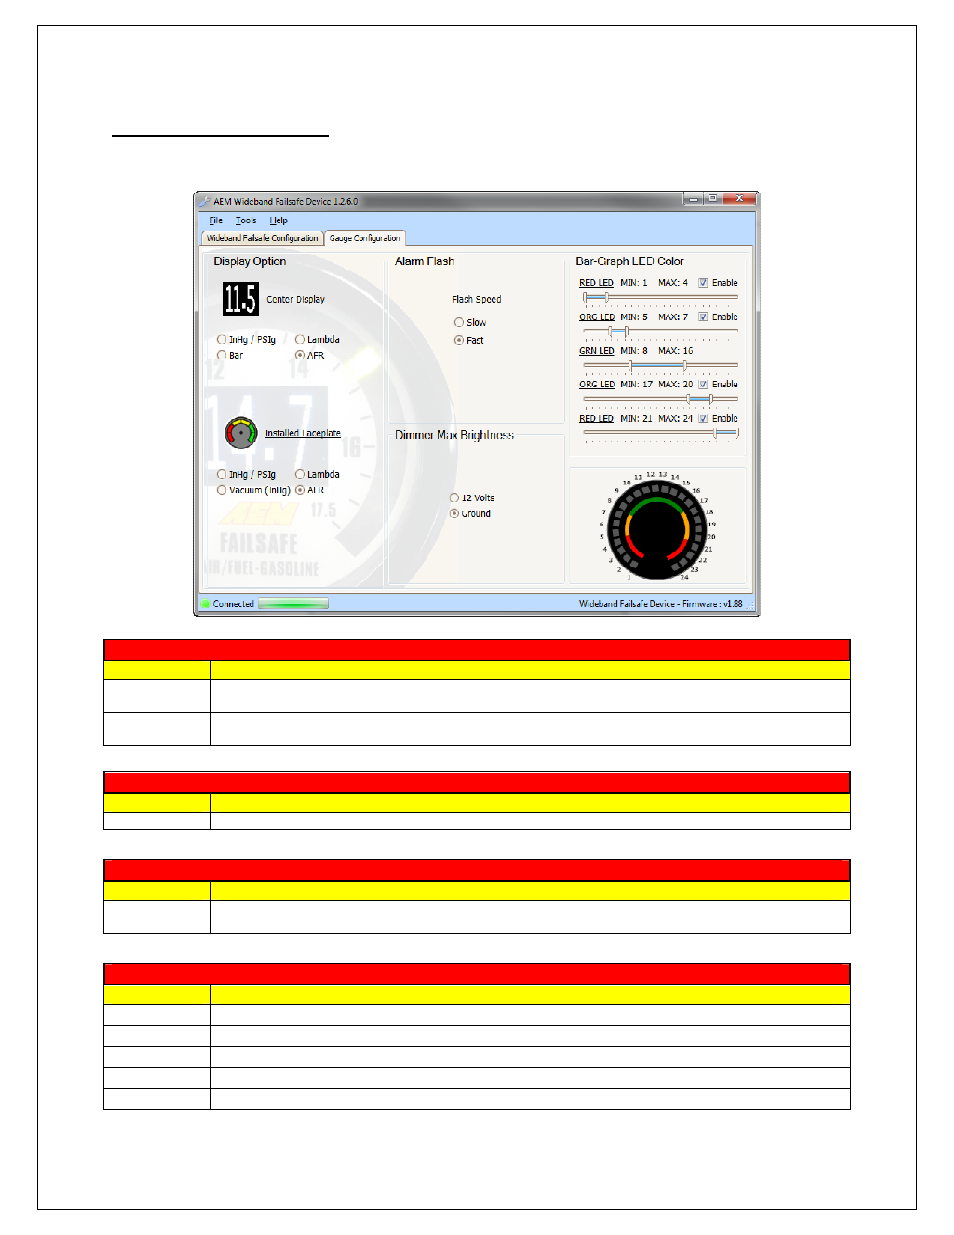Click the Center Display label
The height and width of the screenshot is (1235, 954).
pos(295,300)
